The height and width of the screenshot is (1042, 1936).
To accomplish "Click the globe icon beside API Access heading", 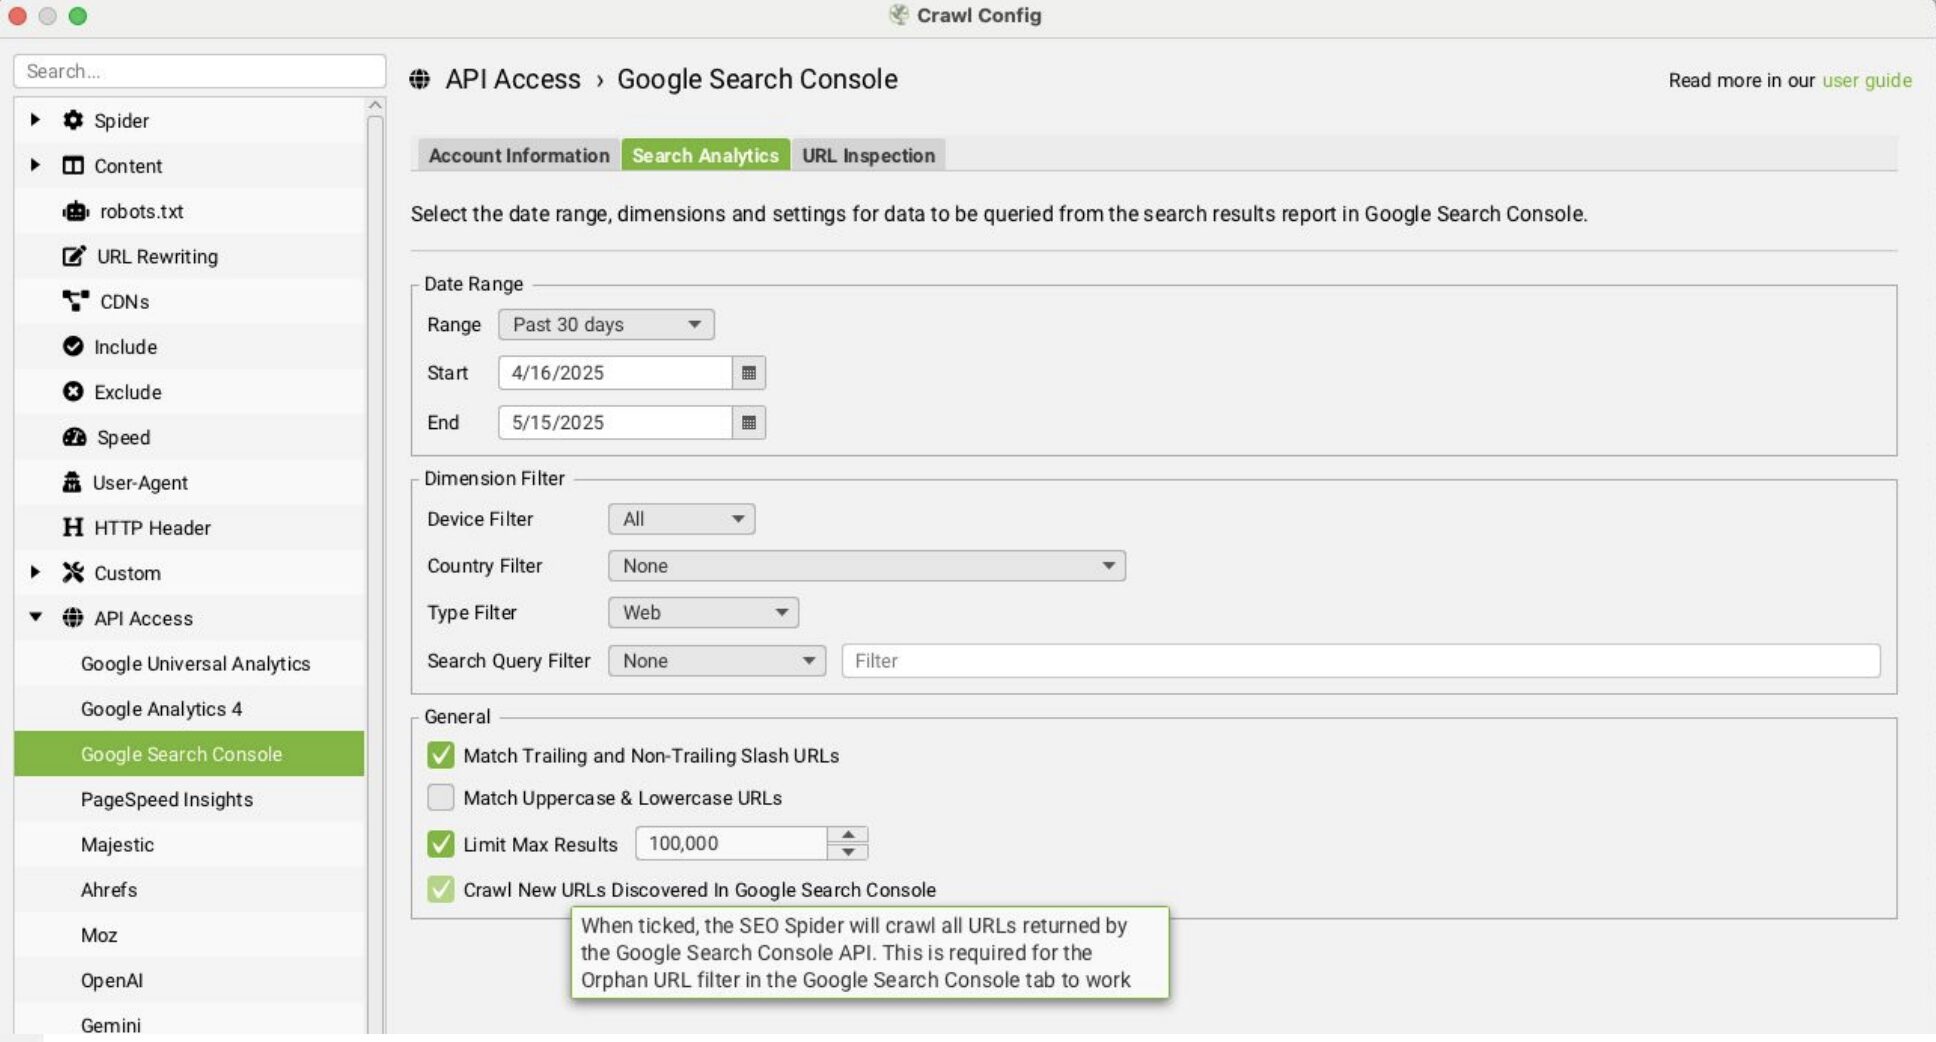I will point(420,79).
